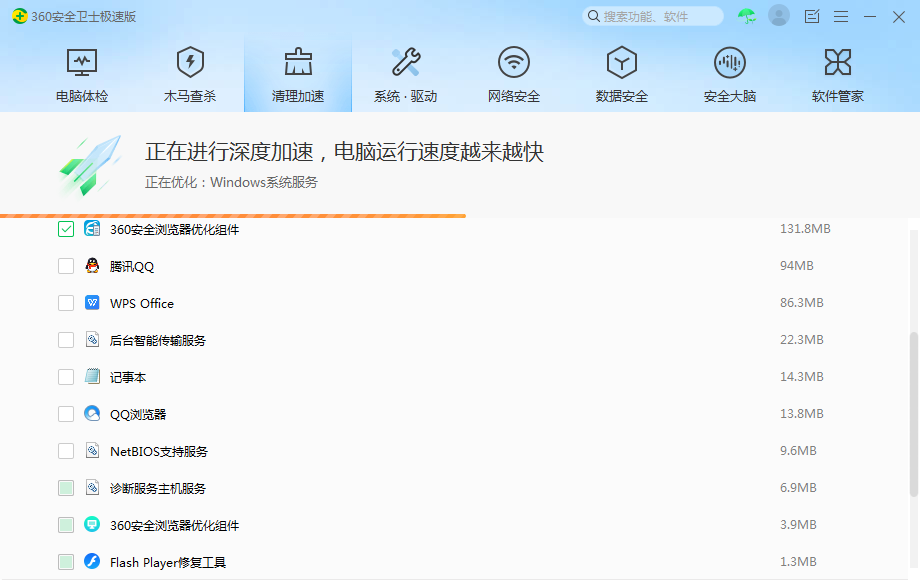Check the QQ浏览器 checkbox

point(66,414)
